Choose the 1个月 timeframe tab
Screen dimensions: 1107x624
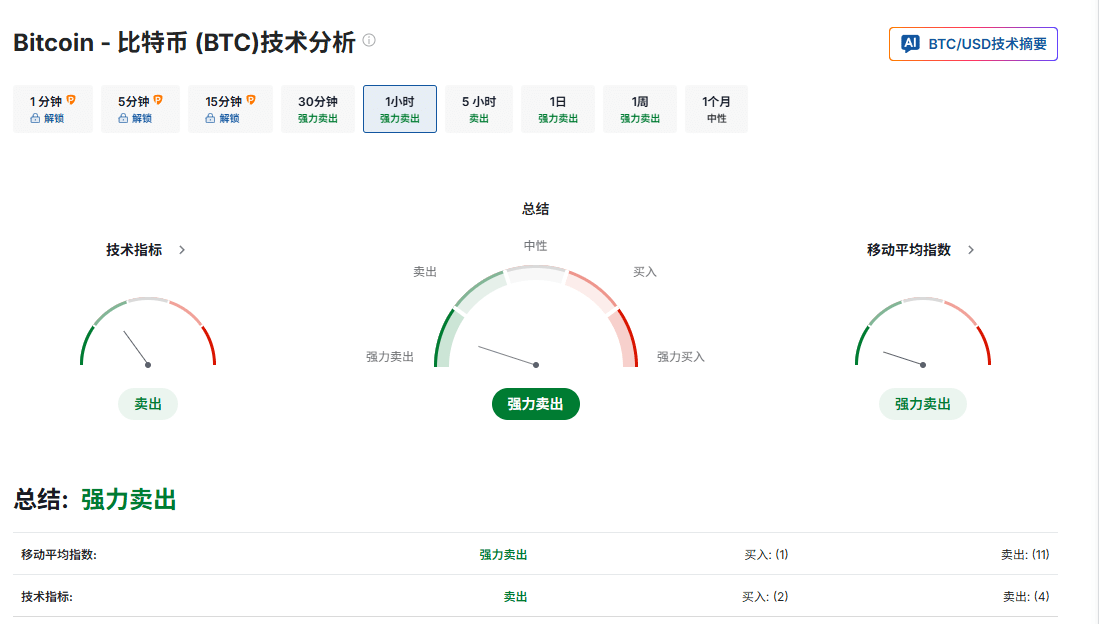[x=716, y=109]
